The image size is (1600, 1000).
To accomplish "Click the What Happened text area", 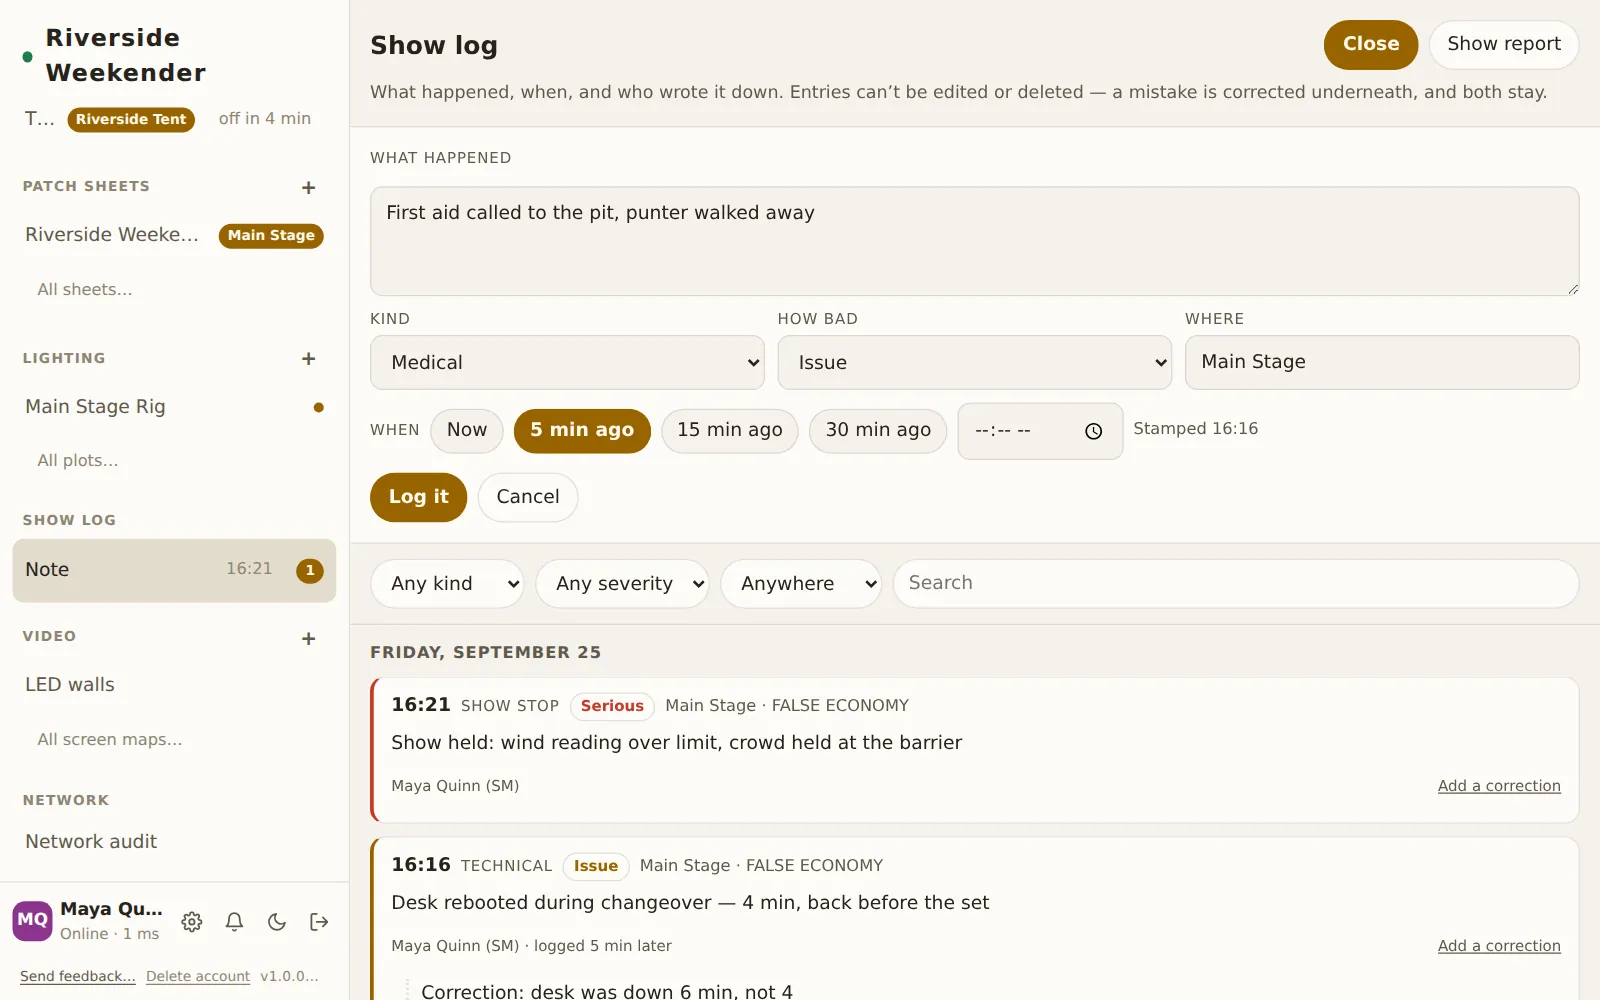I will point(975,241).
